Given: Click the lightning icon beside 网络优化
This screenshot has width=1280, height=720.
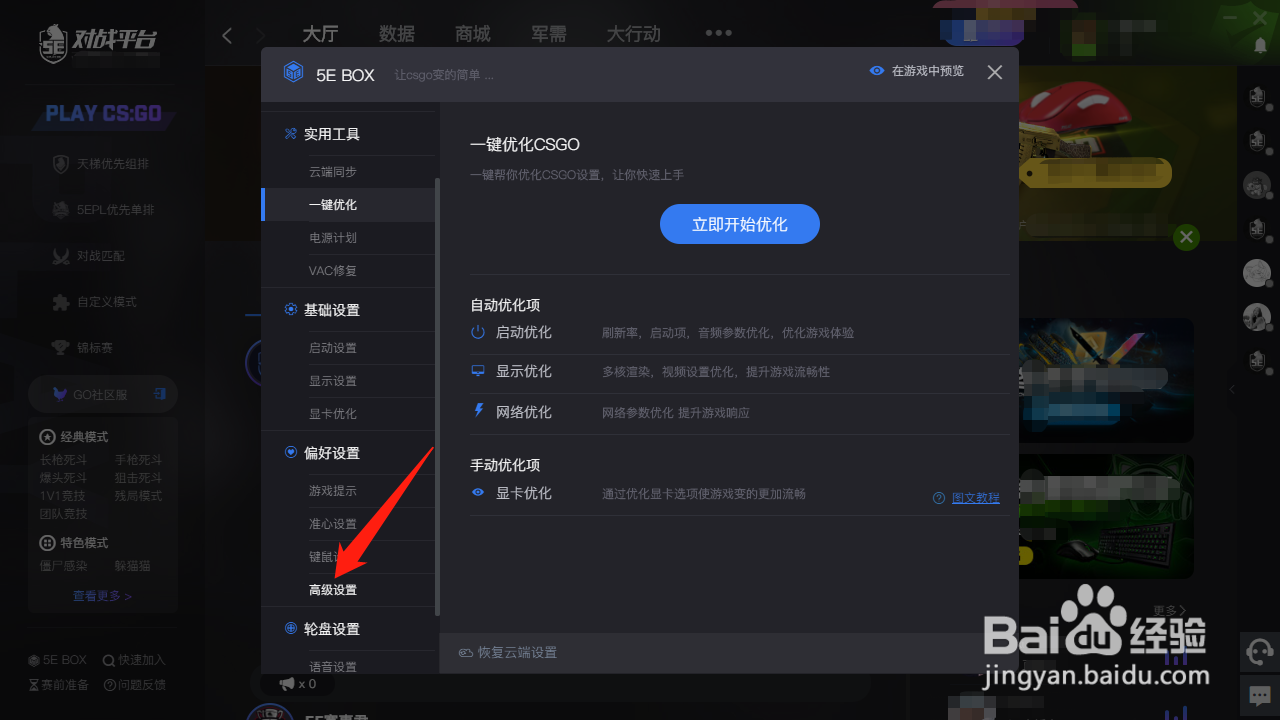Looking at the screenshot, I should coord(478,411).
